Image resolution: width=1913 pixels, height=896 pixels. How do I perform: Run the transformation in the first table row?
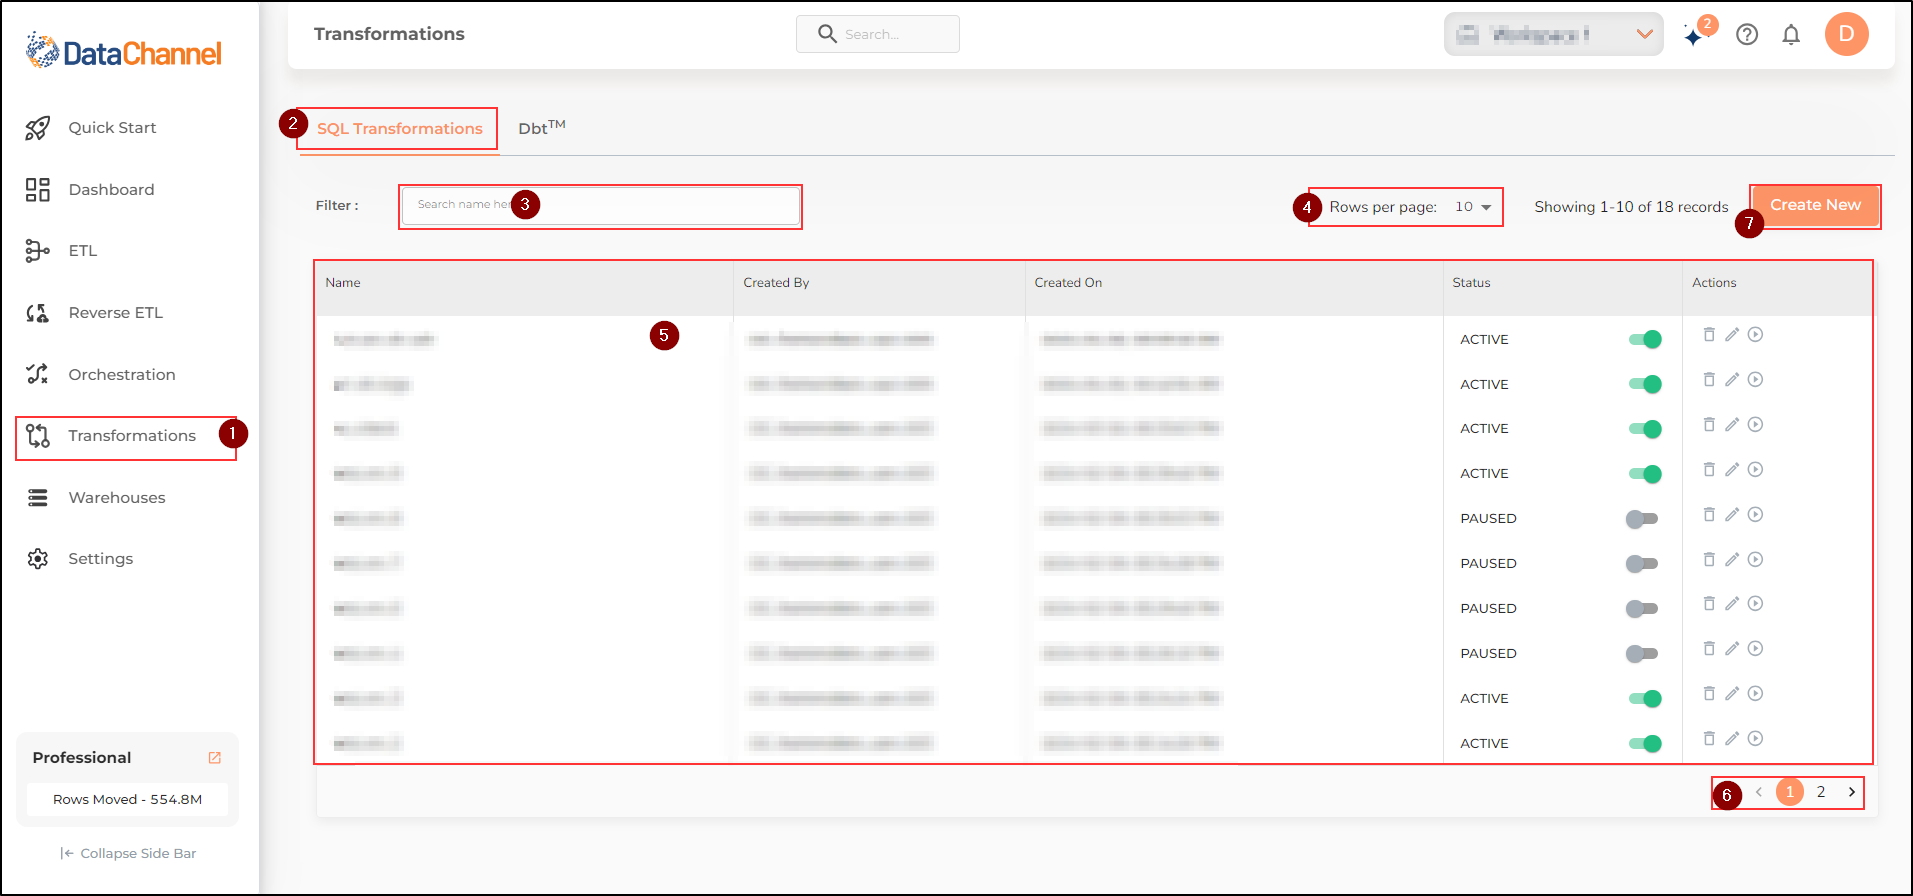point(1755,335)
